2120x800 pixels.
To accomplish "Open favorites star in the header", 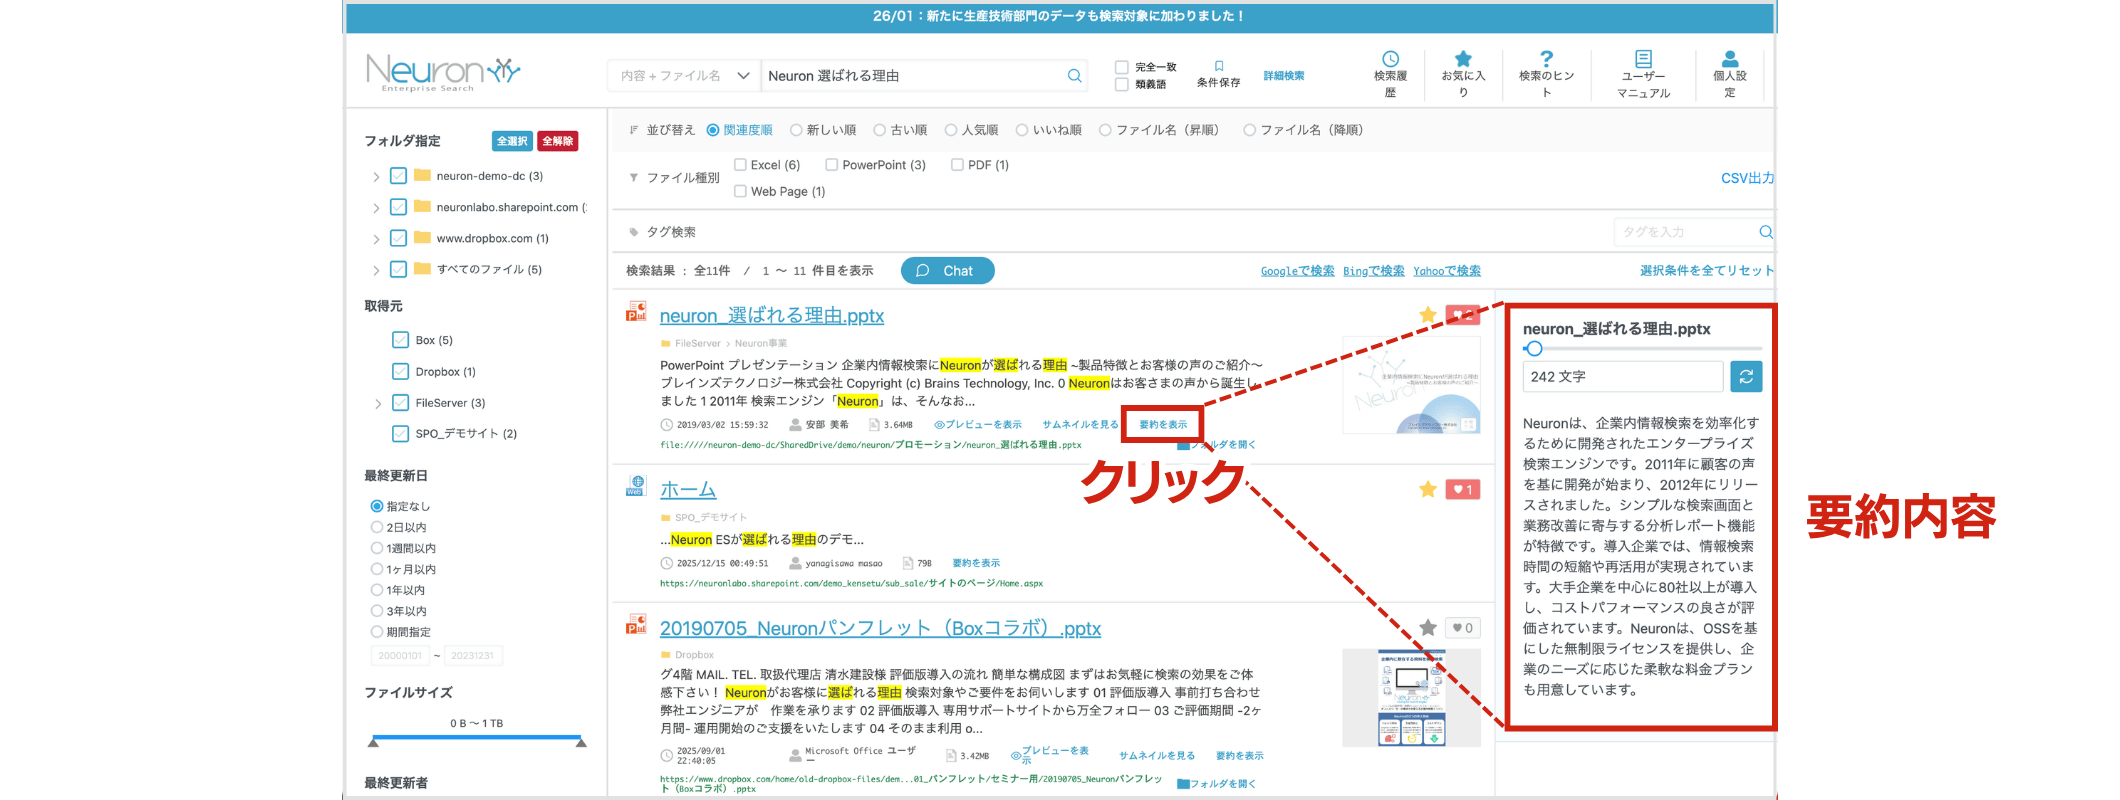I will pyautogui.click(x=1463, y=59).
